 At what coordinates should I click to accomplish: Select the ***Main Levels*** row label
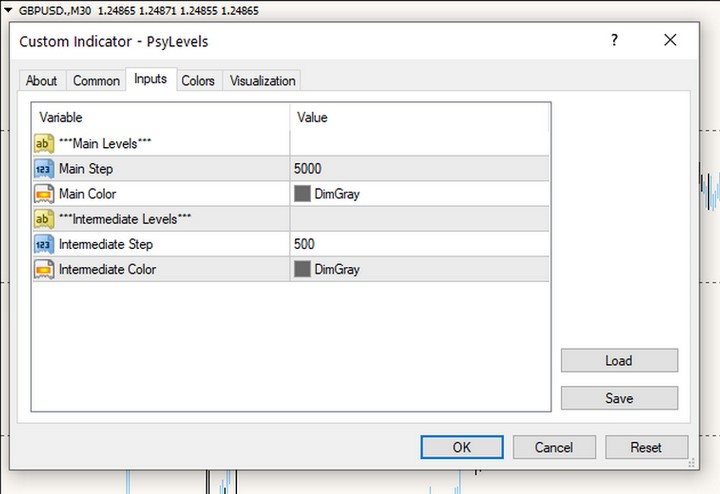105,144
